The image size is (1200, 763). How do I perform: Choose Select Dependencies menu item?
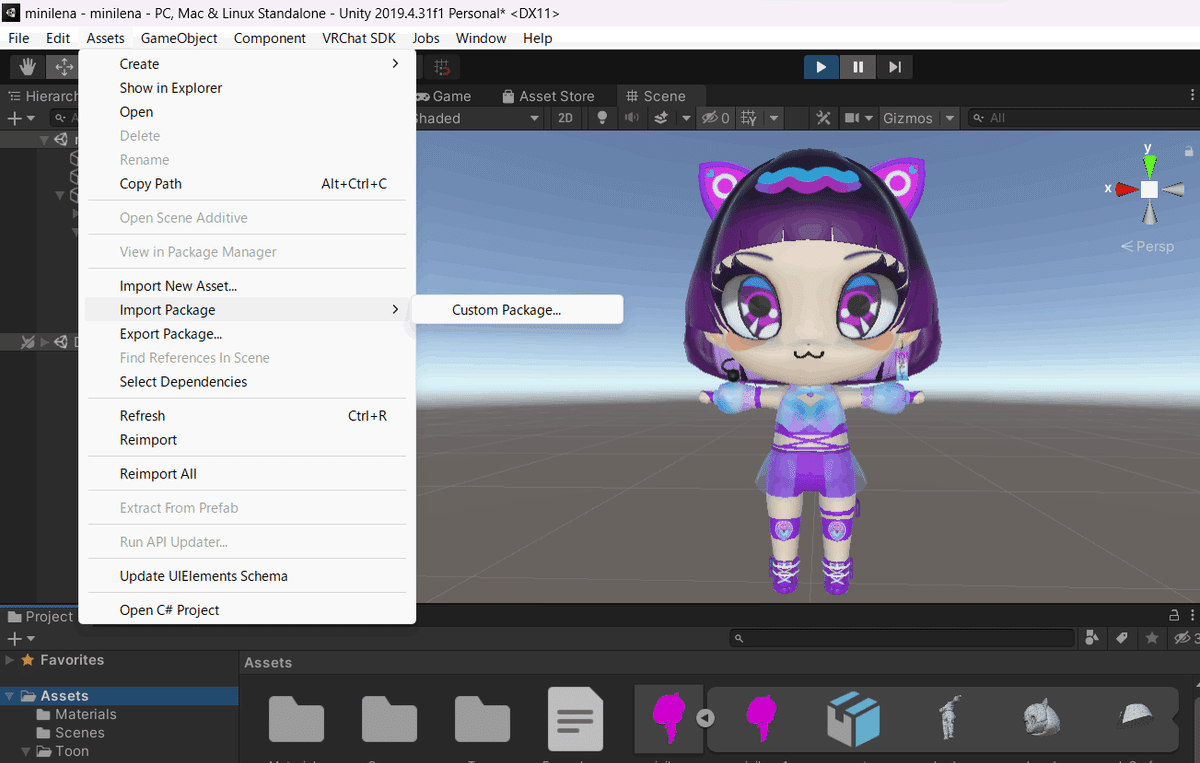[248, 382]
